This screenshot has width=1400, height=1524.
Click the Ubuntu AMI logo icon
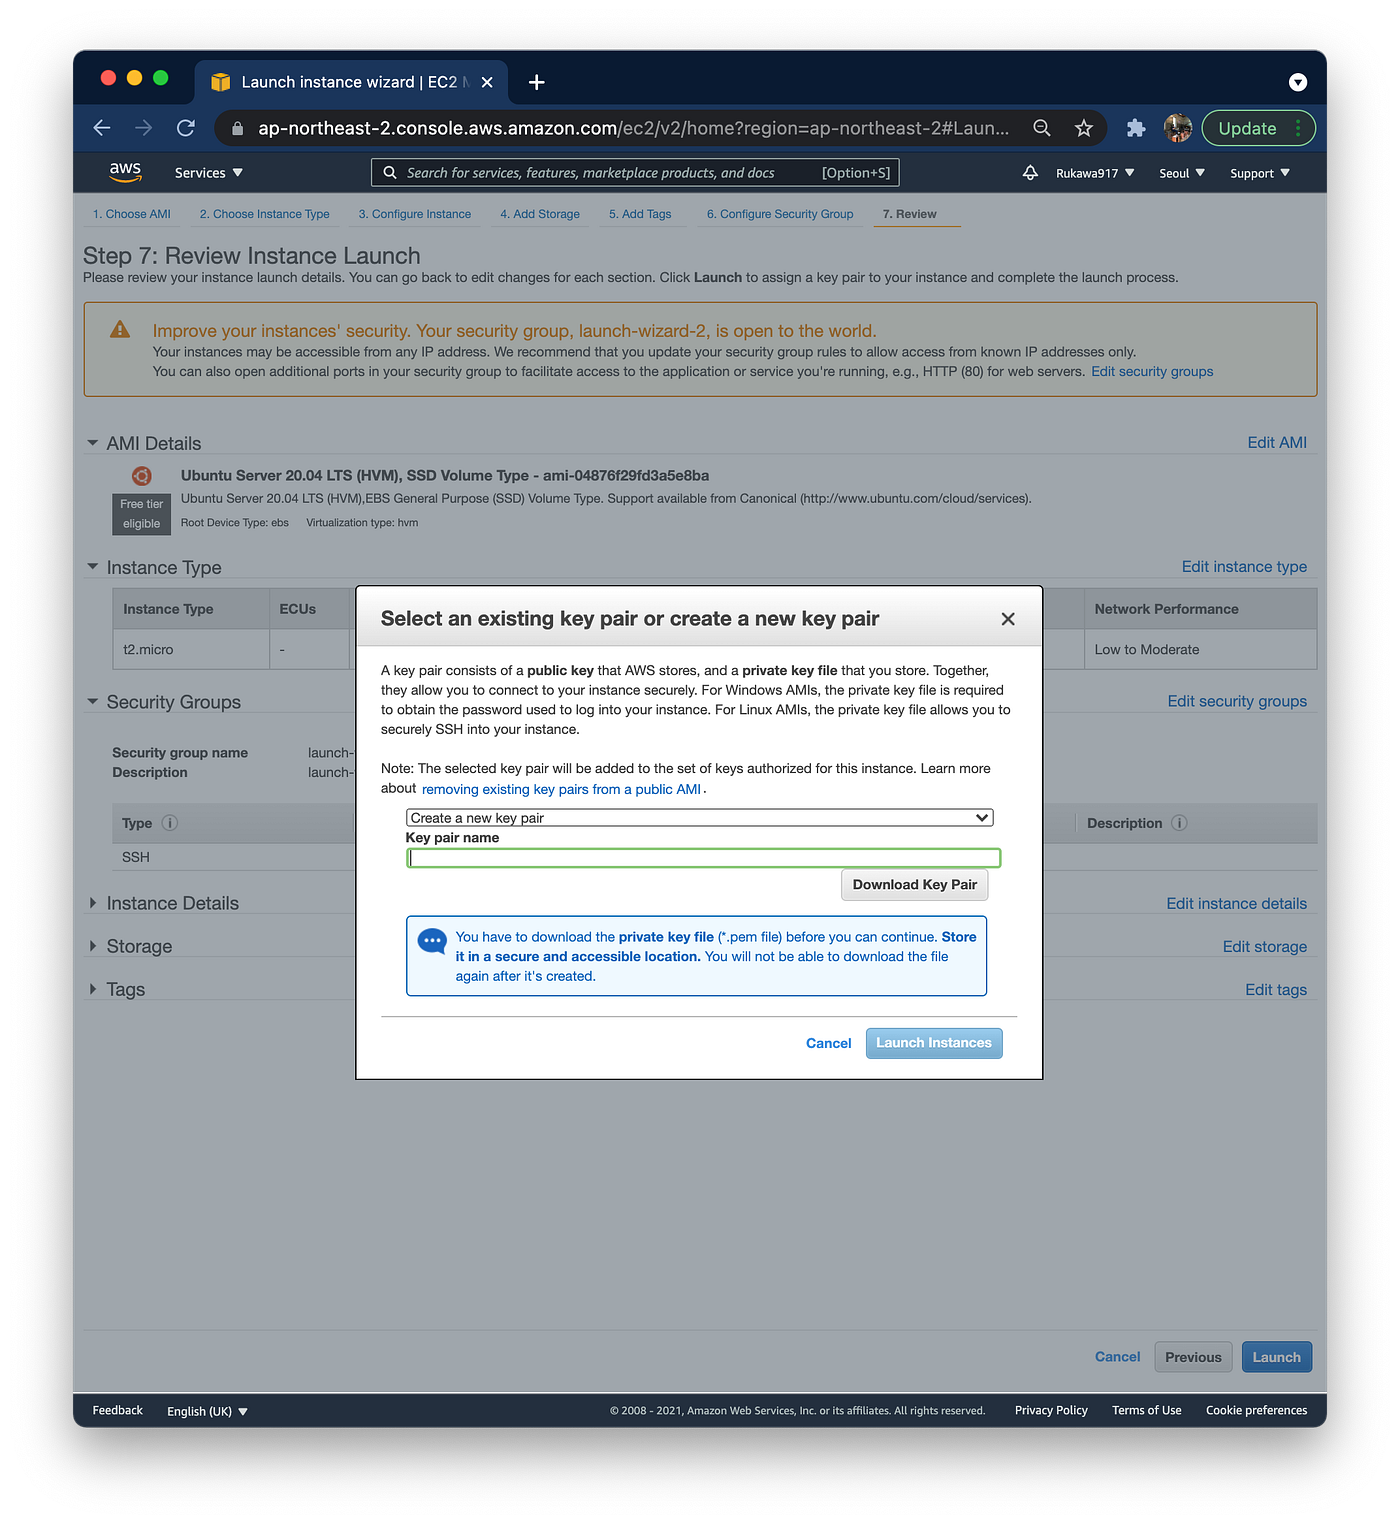(142, 476)
